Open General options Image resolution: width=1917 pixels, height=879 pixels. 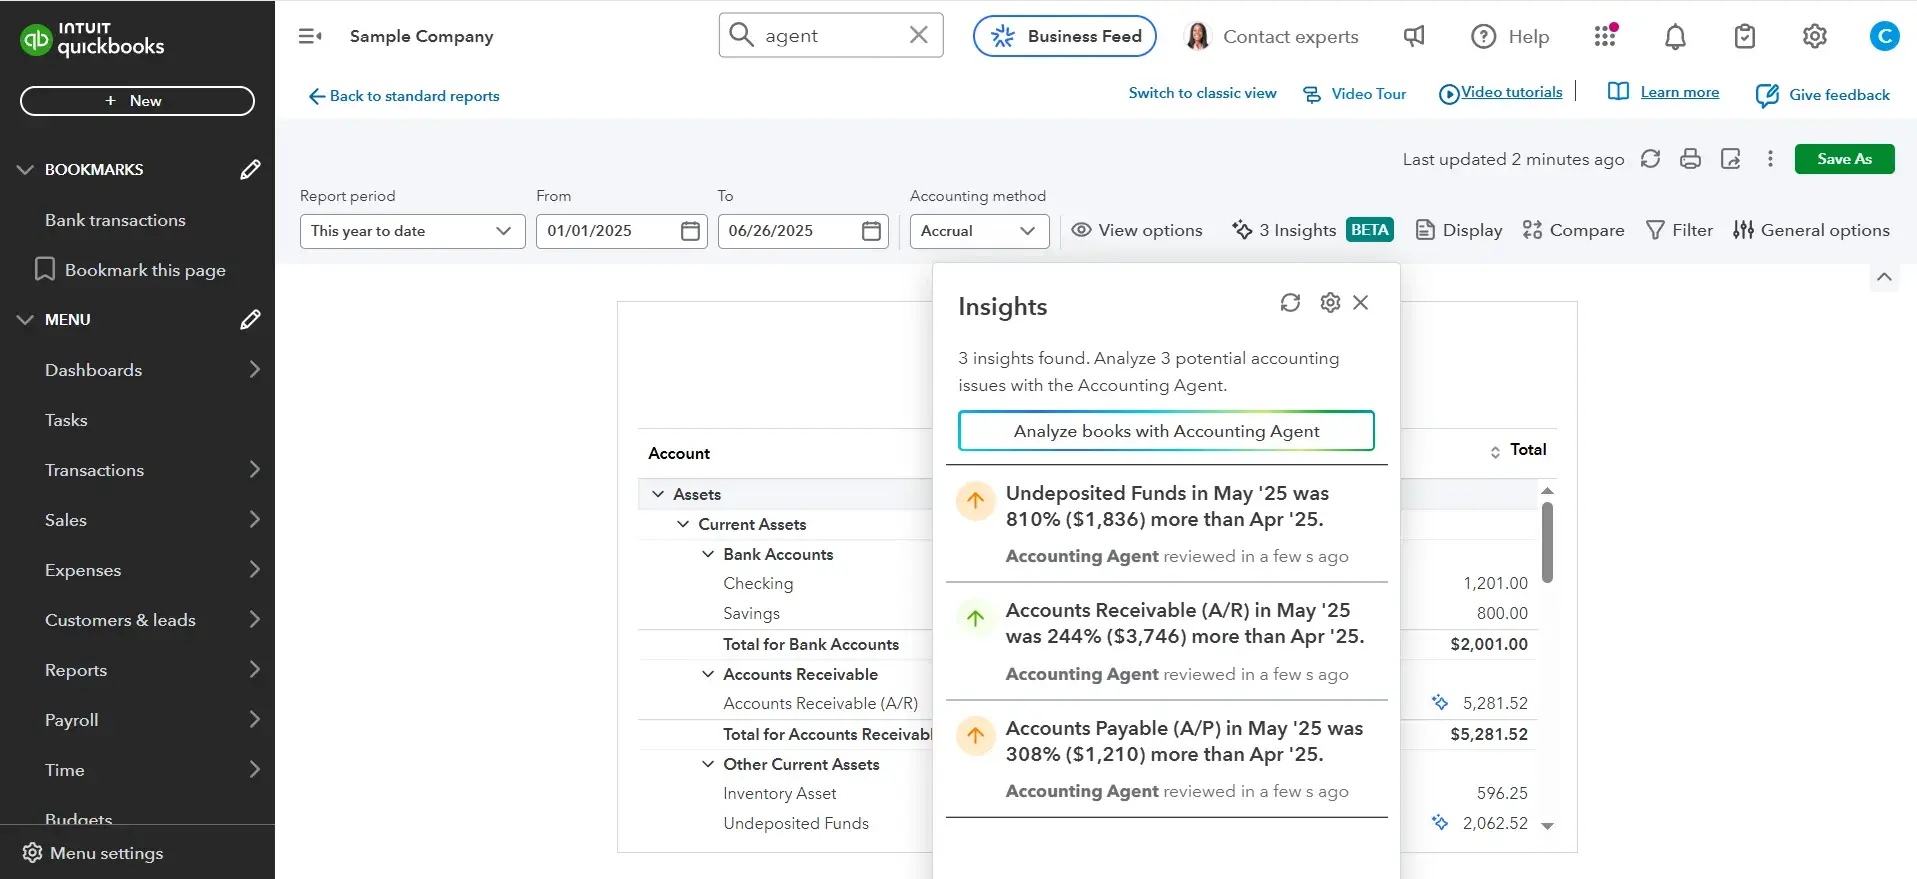pyautogui.click(x=1811, y=230)
